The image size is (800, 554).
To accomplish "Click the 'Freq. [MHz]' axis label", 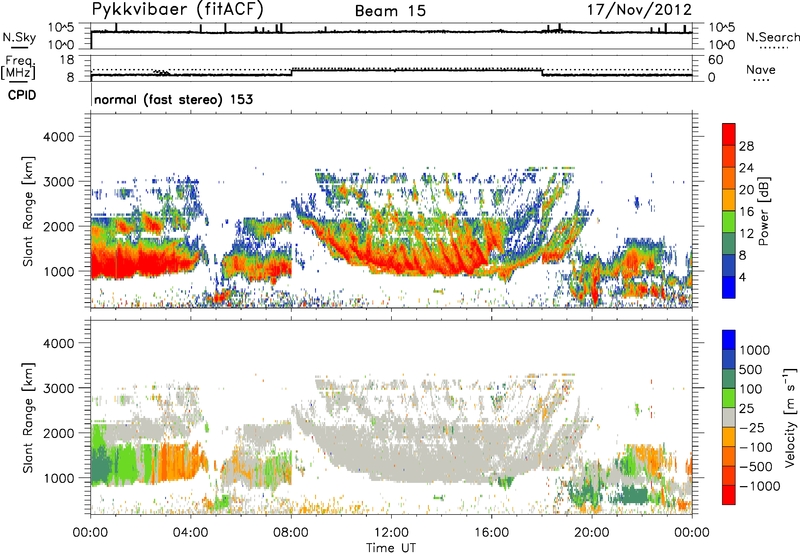I will (18, 67).
